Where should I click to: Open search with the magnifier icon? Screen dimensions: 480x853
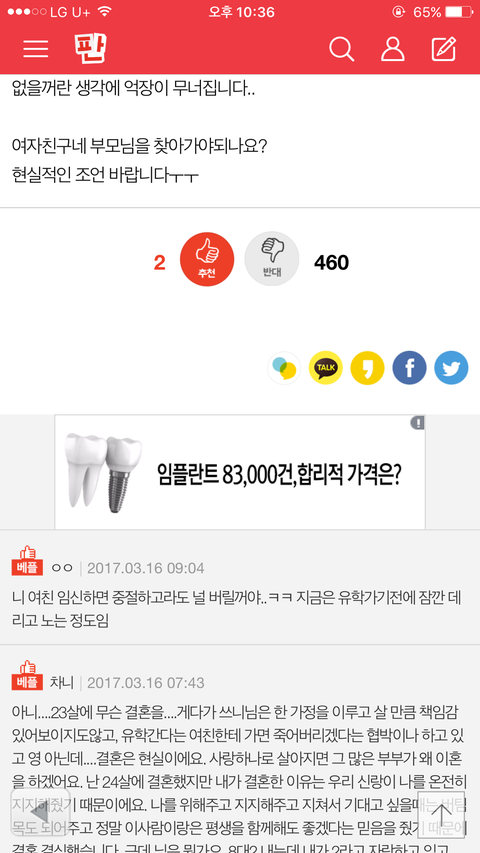tap(342, 50)
